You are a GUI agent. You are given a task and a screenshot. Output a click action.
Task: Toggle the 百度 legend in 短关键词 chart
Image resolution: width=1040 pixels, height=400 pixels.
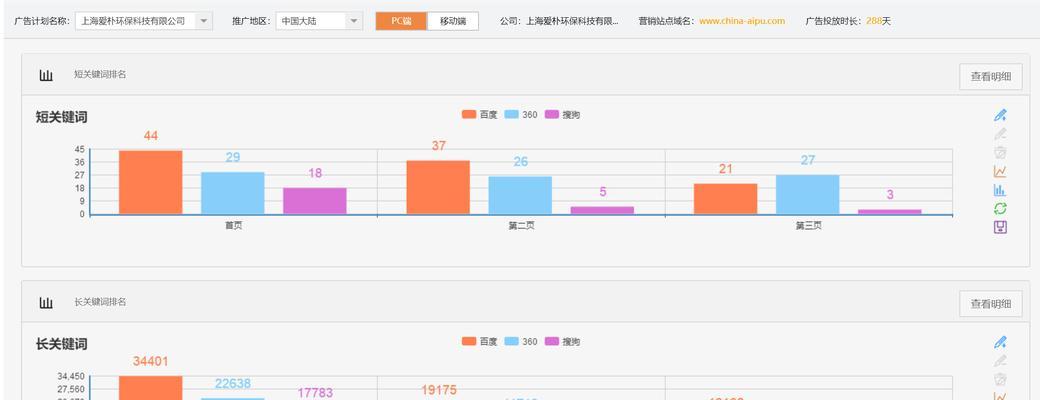pyautogui.click(x=480, y=115)
